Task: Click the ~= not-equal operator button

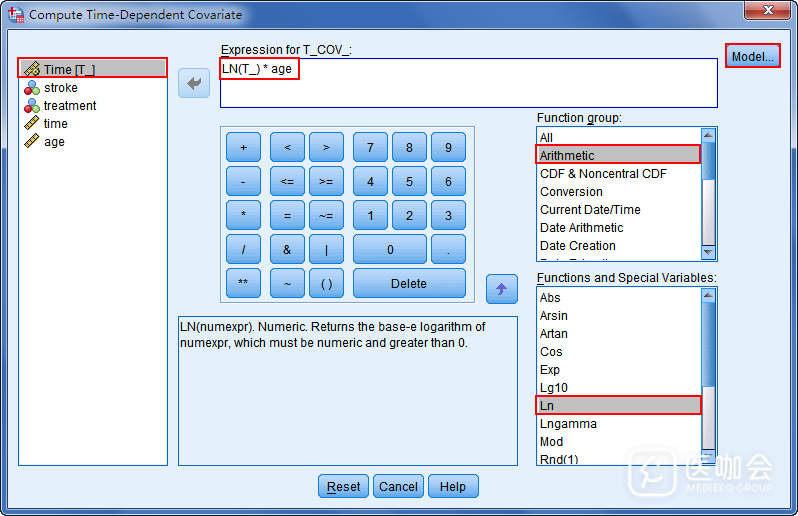Action: coord(326,215)
